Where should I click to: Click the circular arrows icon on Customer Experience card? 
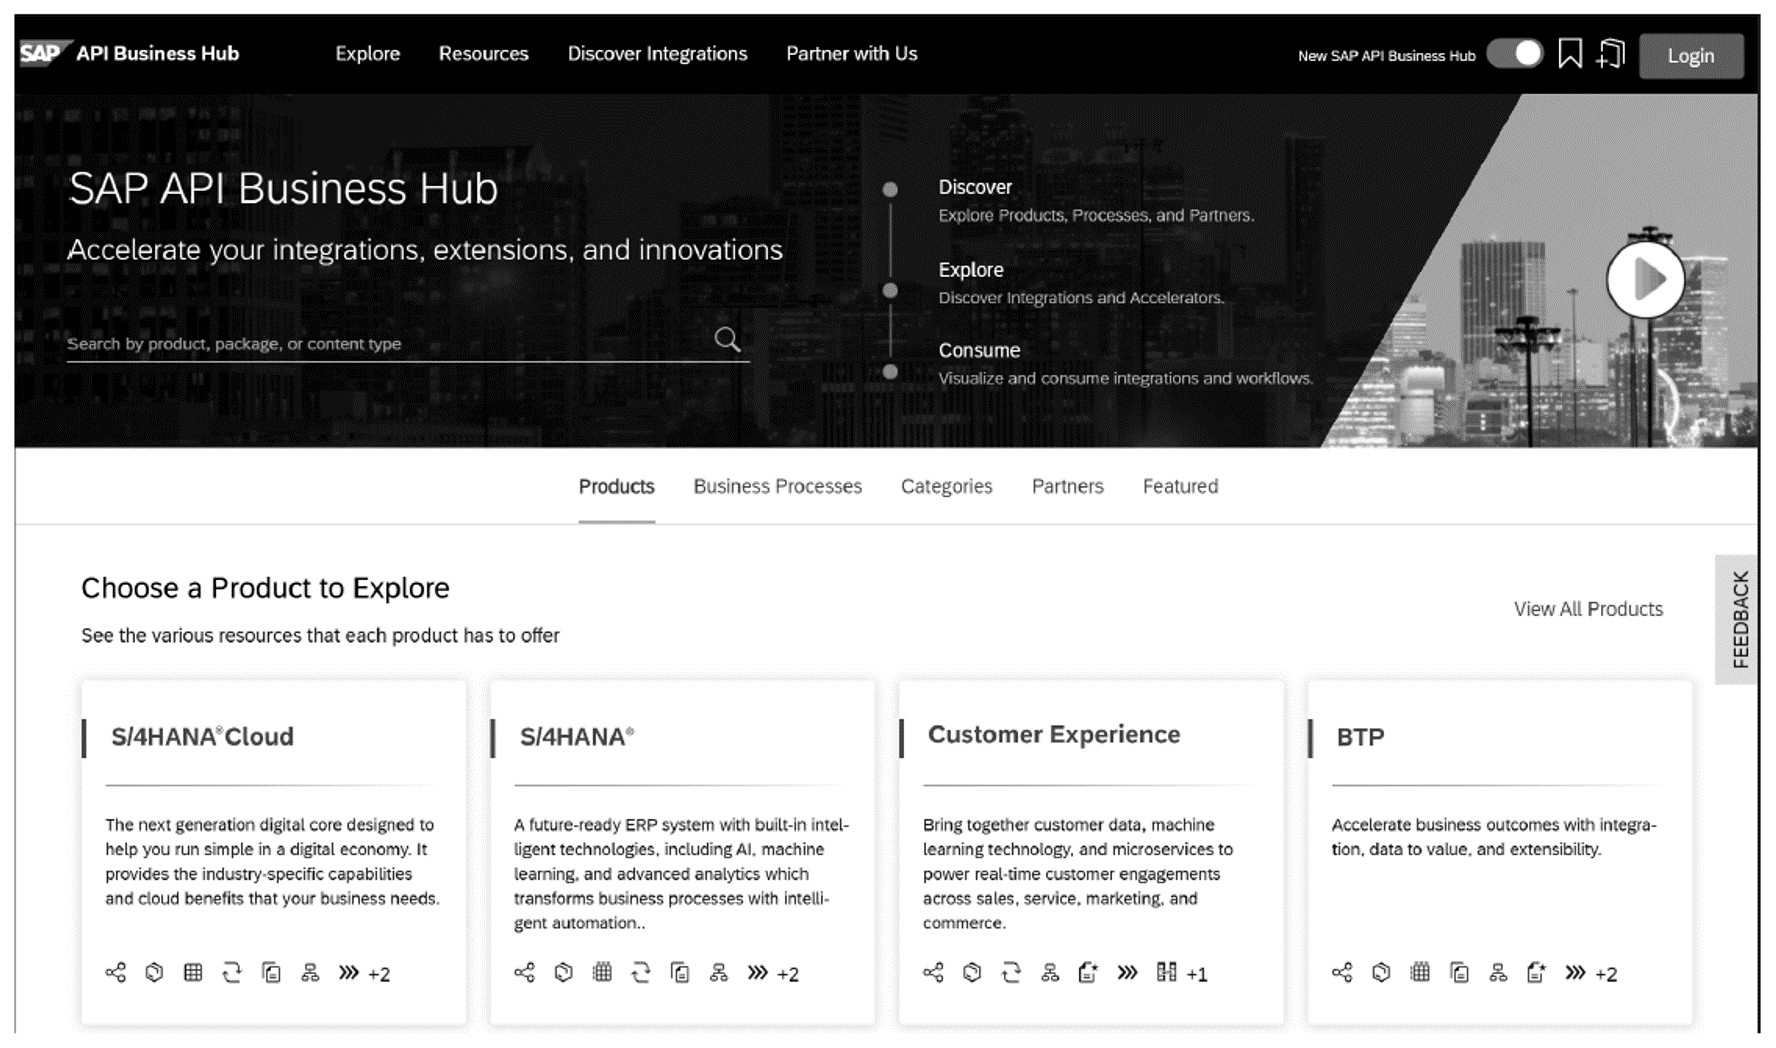(1011, 972)
